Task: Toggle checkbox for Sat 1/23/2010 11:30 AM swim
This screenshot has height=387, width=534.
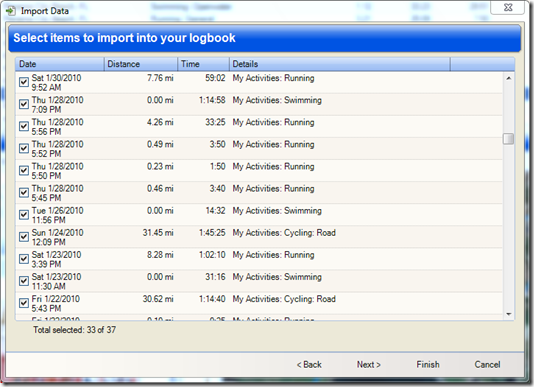Action: tap(24, 281)
